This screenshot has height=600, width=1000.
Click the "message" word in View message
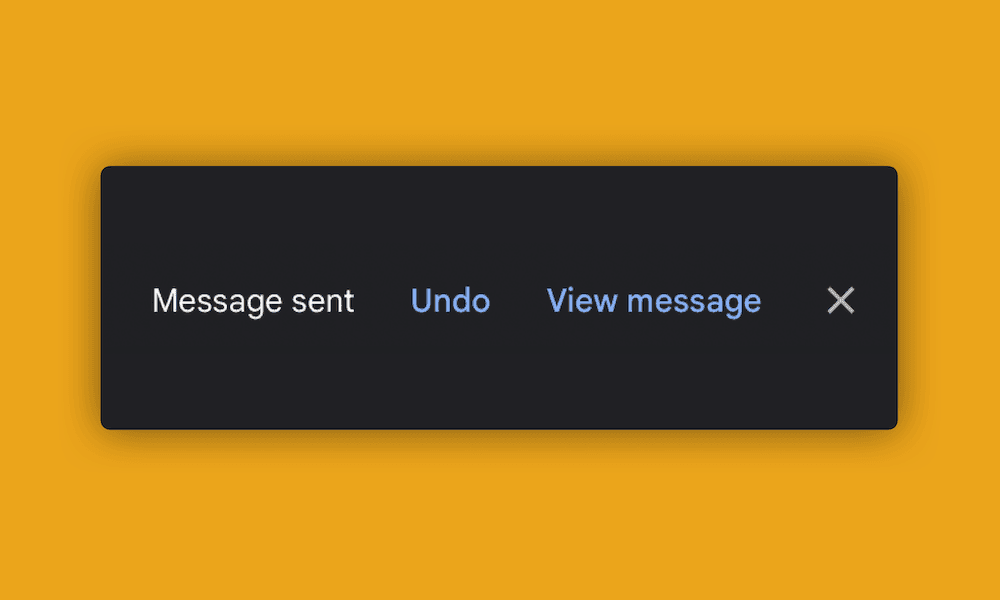click(x=694, y=302)
